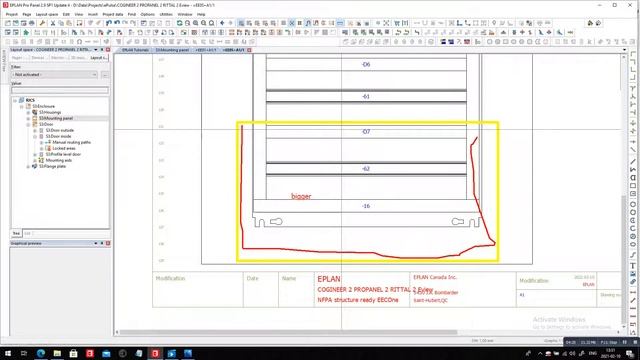
Task: Close the Layout space navigator panel
Action: coord(108,50)
